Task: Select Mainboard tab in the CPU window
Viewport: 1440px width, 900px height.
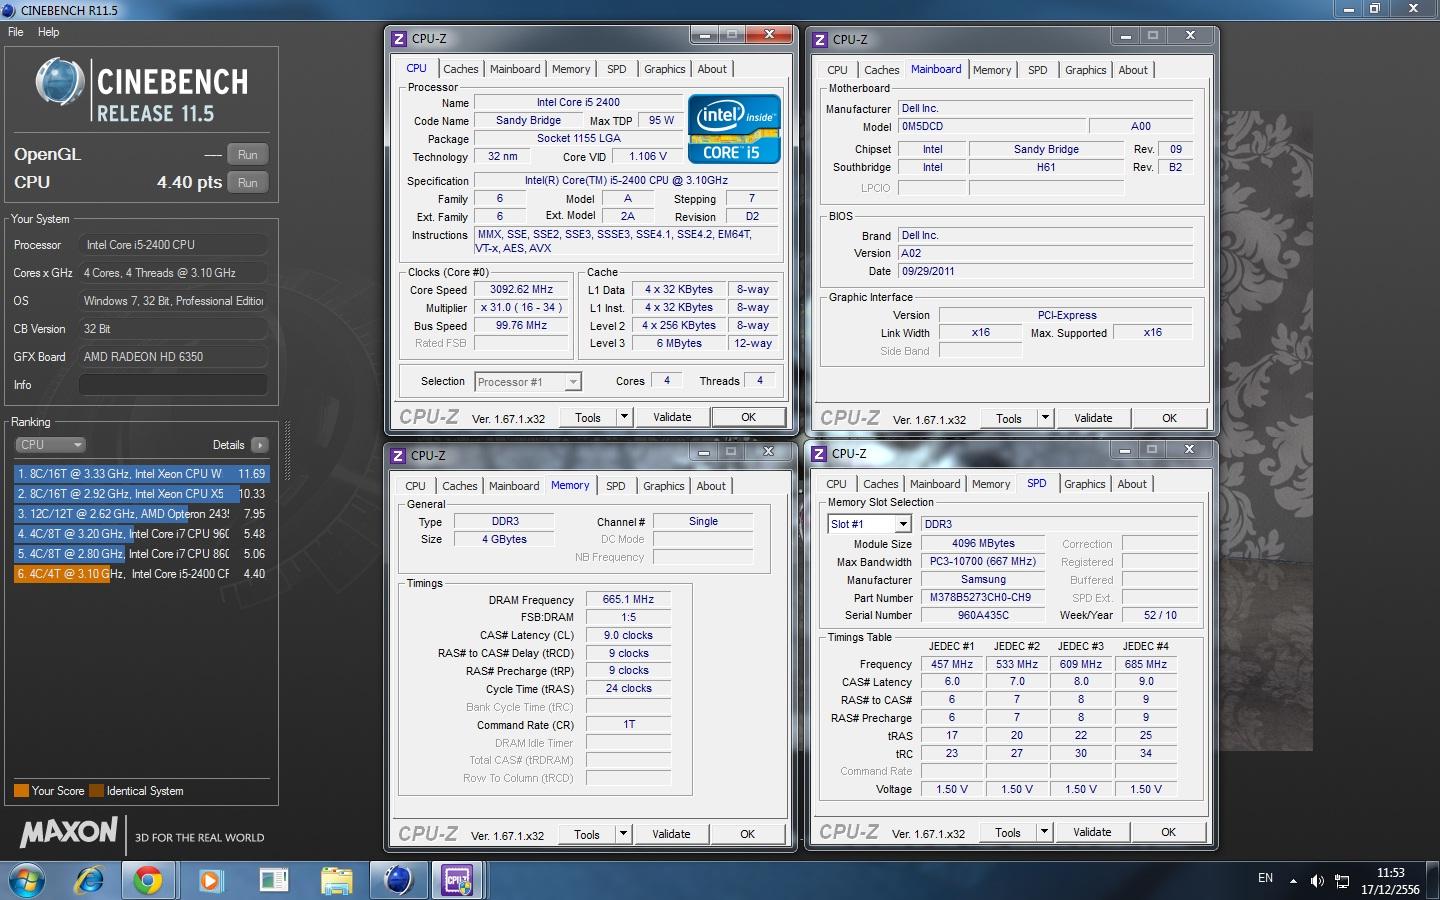Action: (515, 69)
